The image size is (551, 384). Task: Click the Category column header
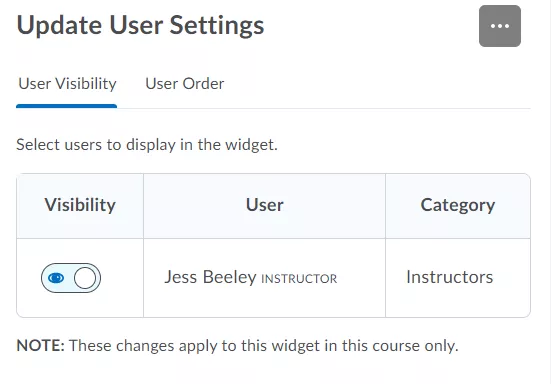click(x=458, y=205)
